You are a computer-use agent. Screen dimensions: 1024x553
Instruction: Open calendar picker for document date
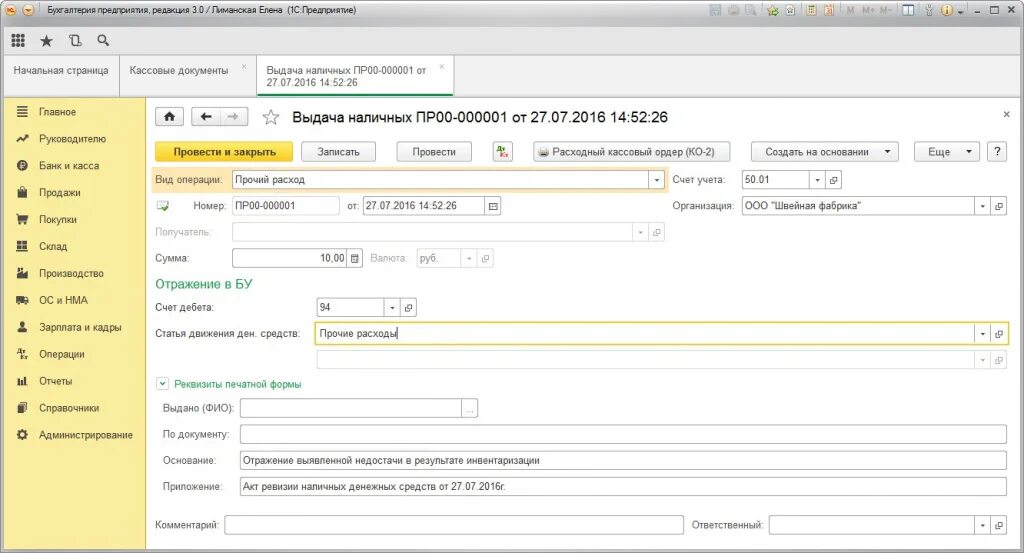pyautogui.click(x=493, y=206)
